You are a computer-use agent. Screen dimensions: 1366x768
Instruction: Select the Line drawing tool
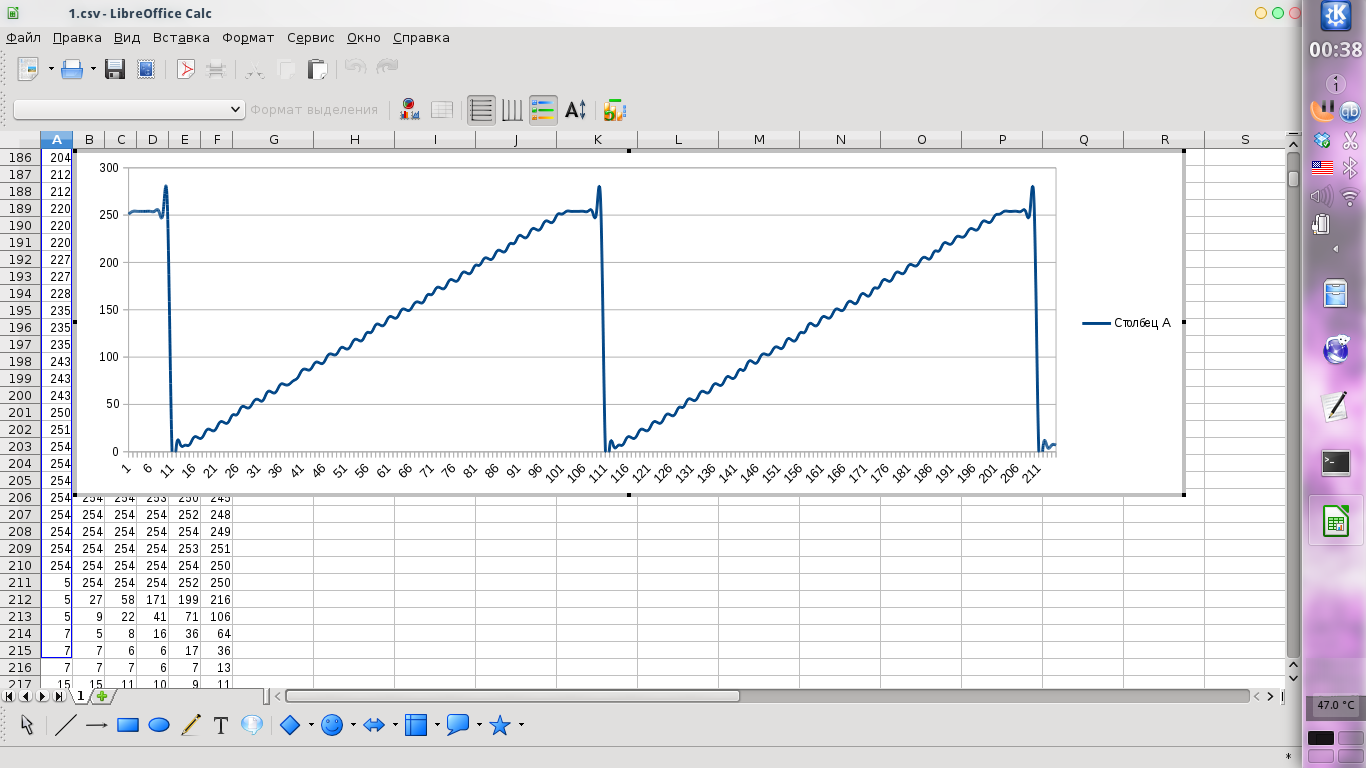(x=65, y=725)
